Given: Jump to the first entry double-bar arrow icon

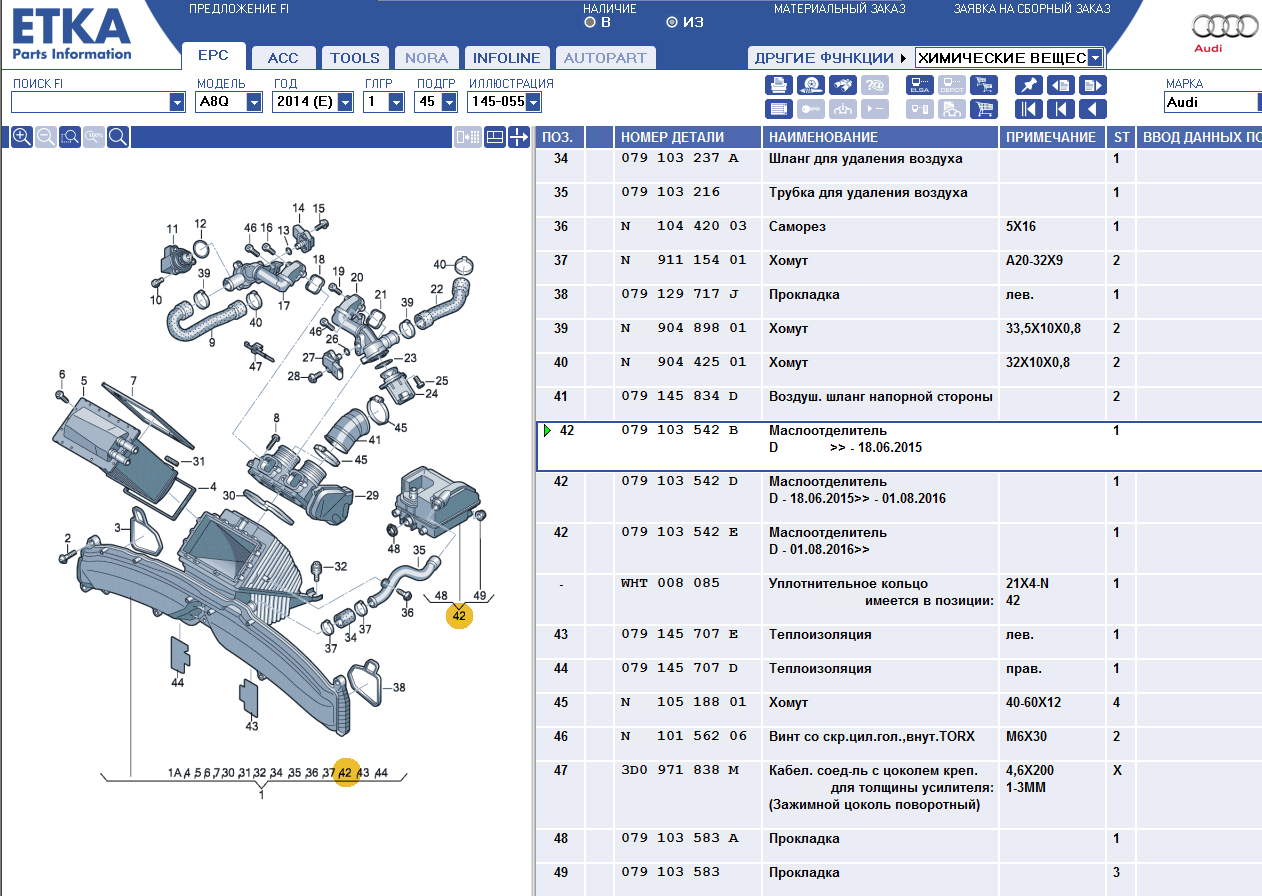Looking at the screenshot, I should [x=1029, y=109].
